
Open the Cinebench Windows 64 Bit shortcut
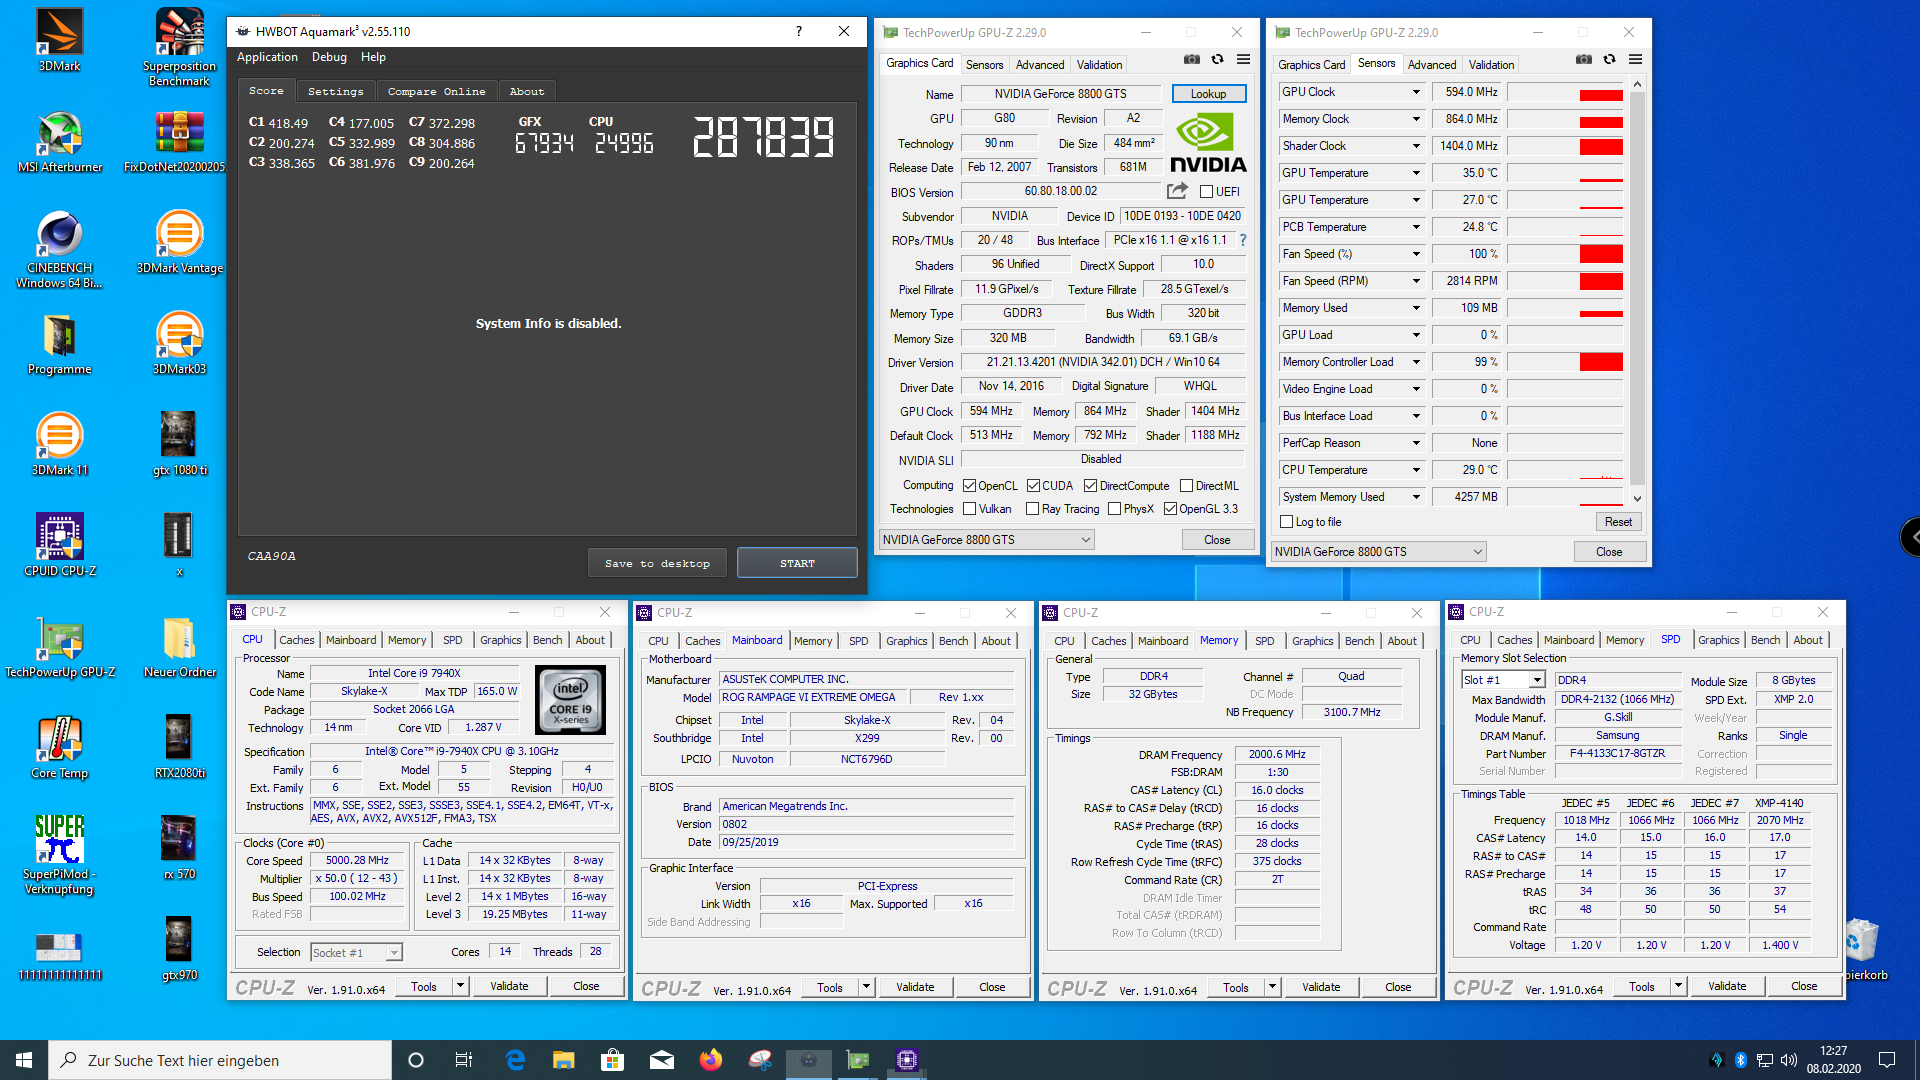pos(59,250)
